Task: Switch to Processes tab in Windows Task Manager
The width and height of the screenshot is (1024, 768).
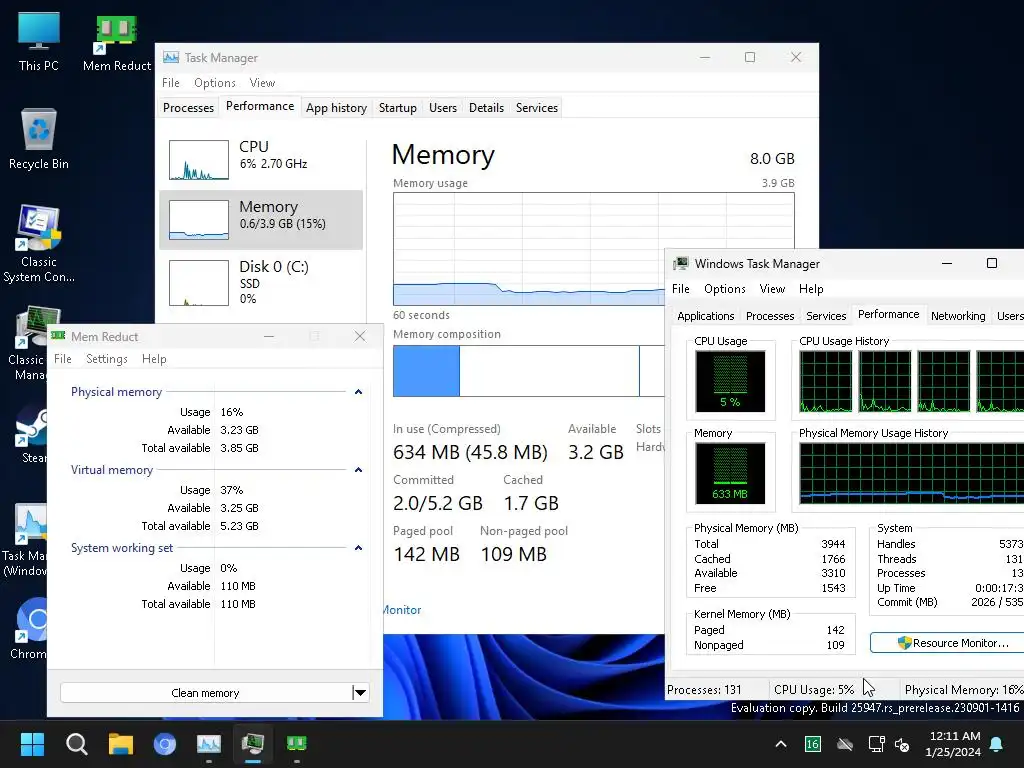Action: tap(770, 316)
